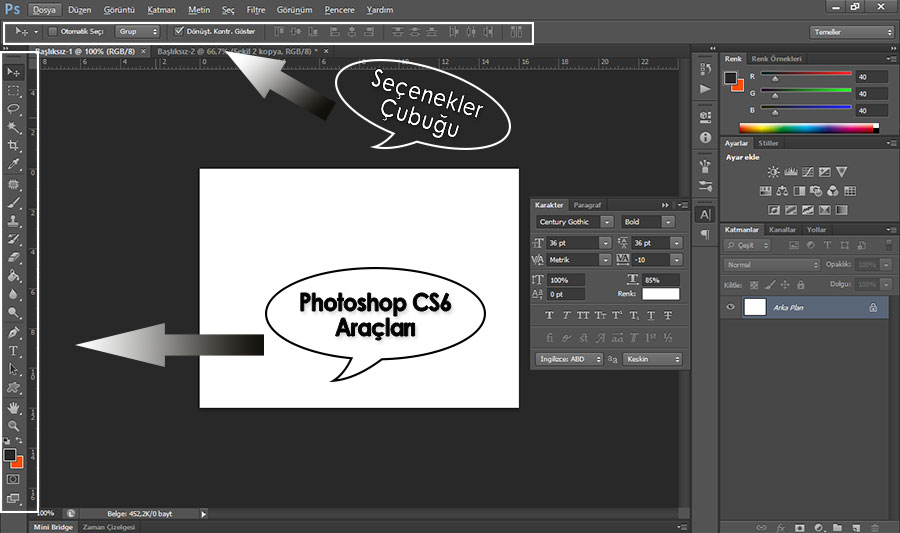Select the Move tool in toolbox

click(13, 72)
